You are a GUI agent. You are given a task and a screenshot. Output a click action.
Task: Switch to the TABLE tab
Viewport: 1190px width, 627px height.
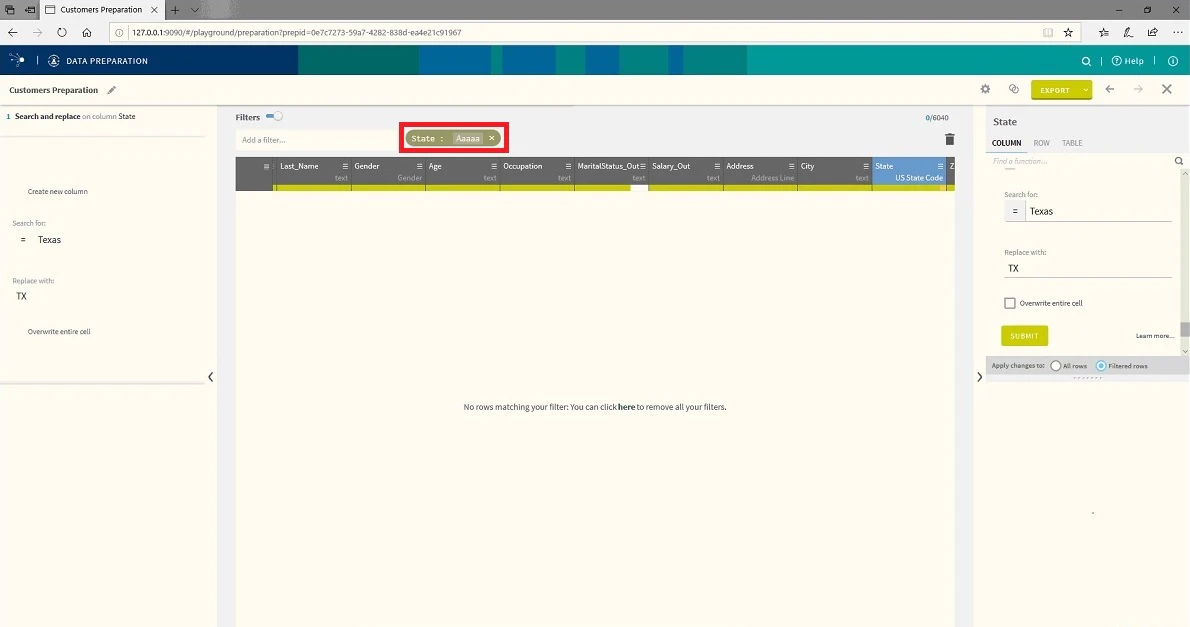(x=1072, y=143)
